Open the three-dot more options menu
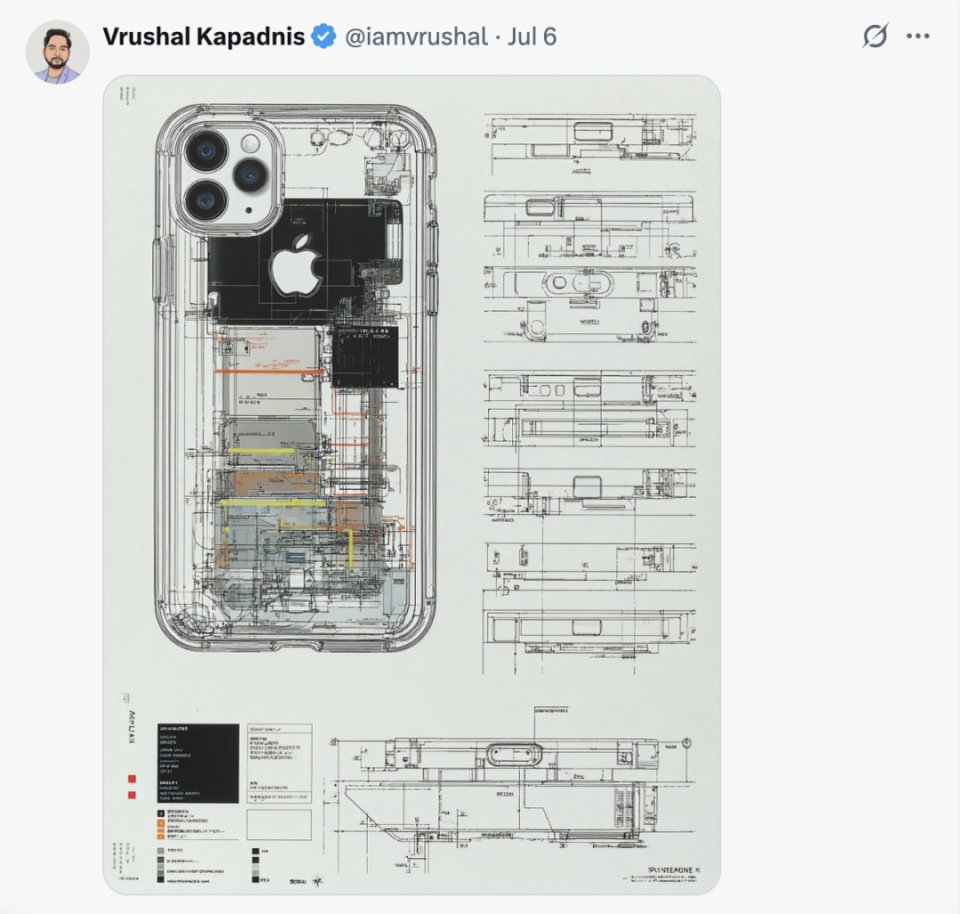This screenshot has height=914, width=960. (918, 36)
